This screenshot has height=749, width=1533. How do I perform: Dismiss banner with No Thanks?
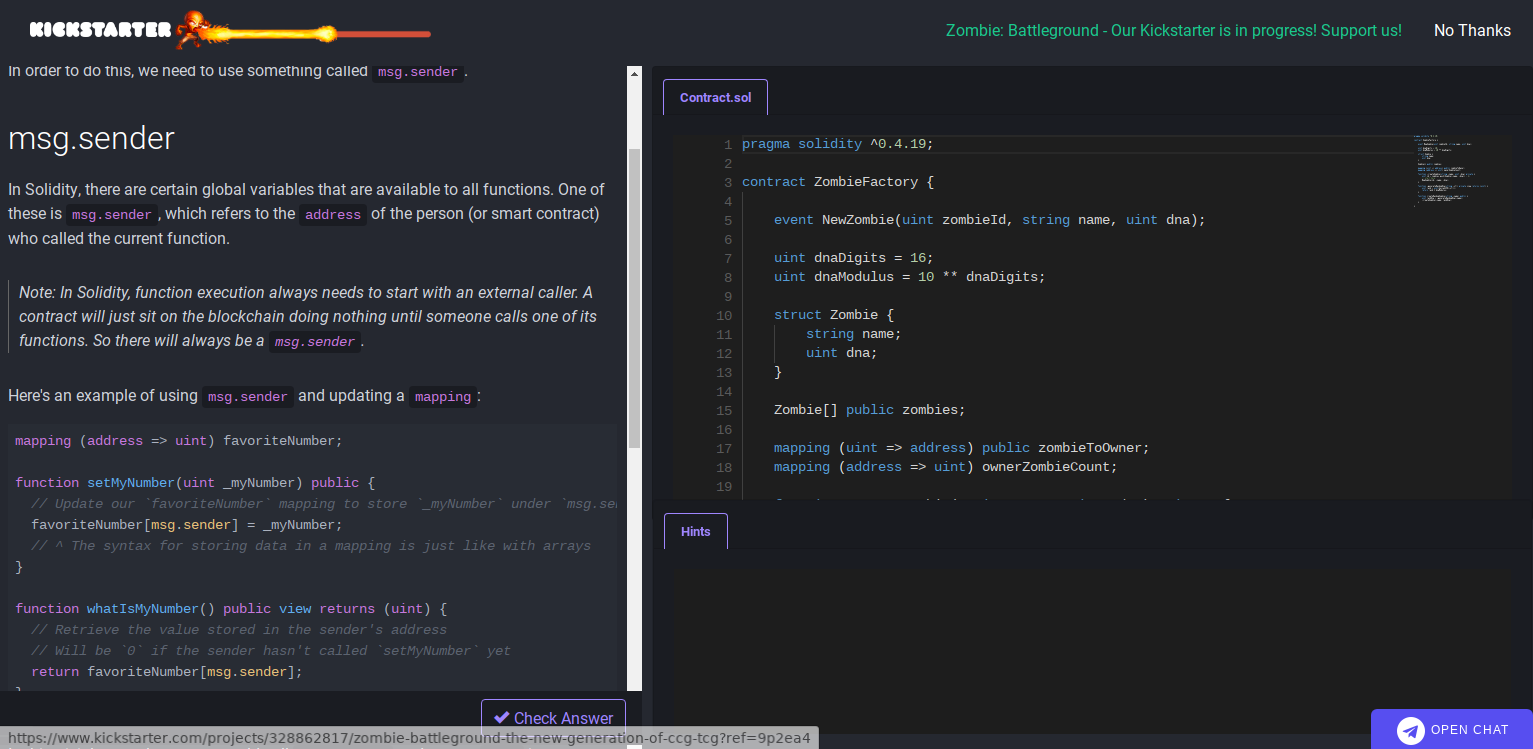1472,31
